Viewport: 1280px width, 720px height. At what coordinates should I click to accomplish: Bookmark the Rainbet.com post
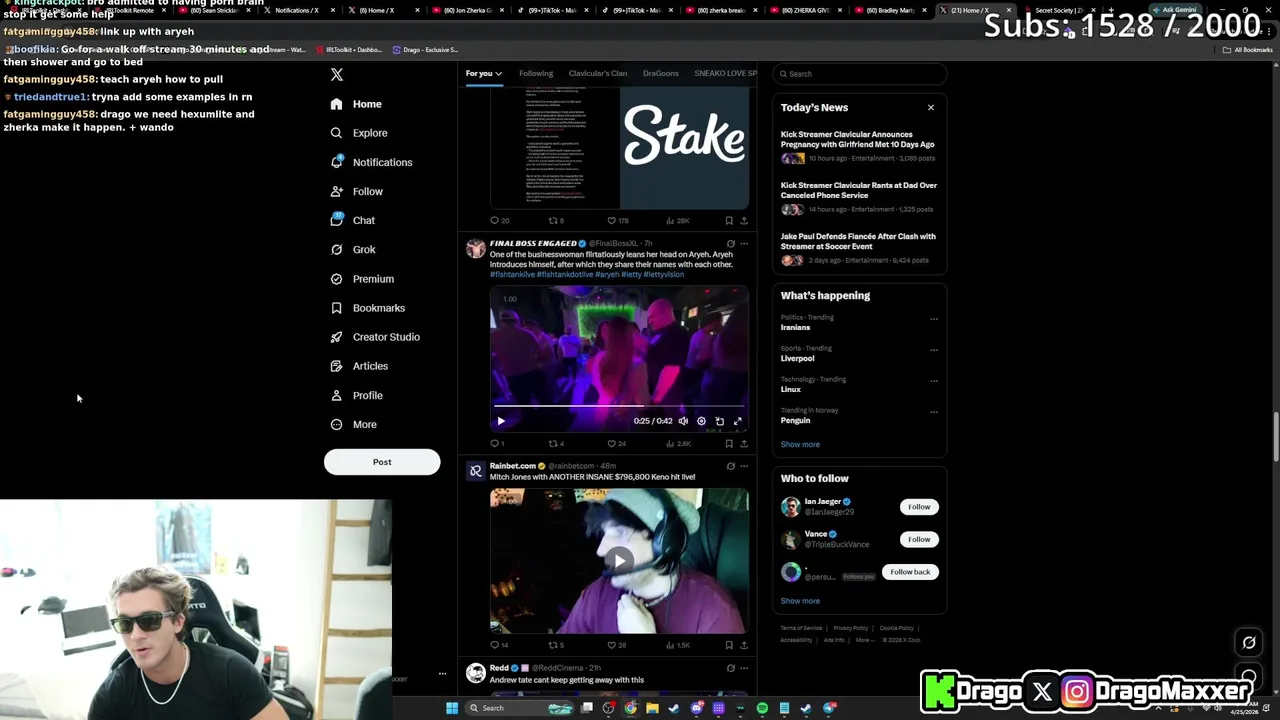point(729,645)
